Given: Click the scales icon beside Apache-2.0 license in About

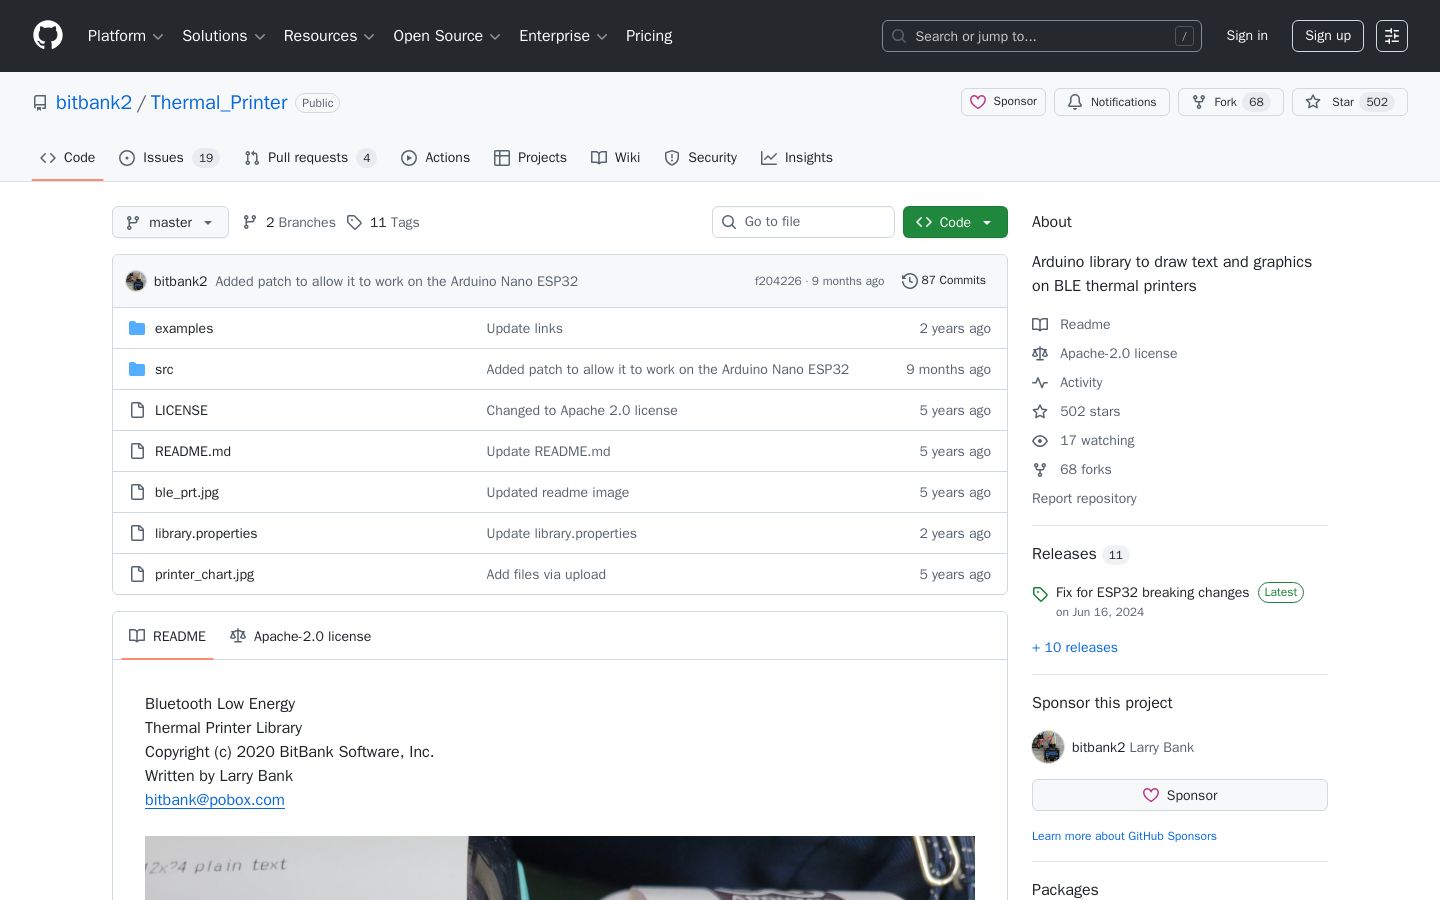Looking at the screenshot, I should (1040, 353).
